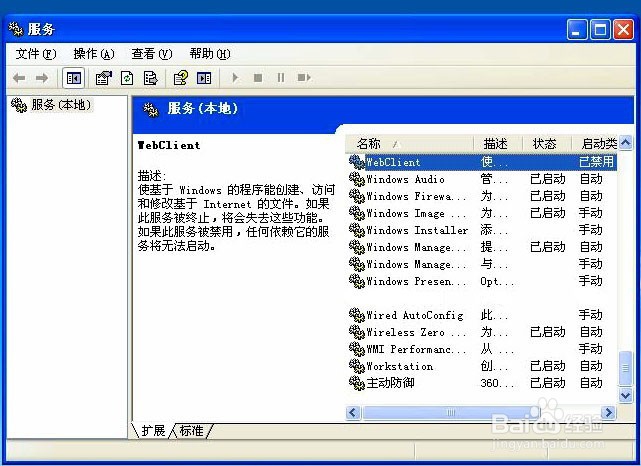
Task: Maximize the 服务 window
Action: pos(600,29)
